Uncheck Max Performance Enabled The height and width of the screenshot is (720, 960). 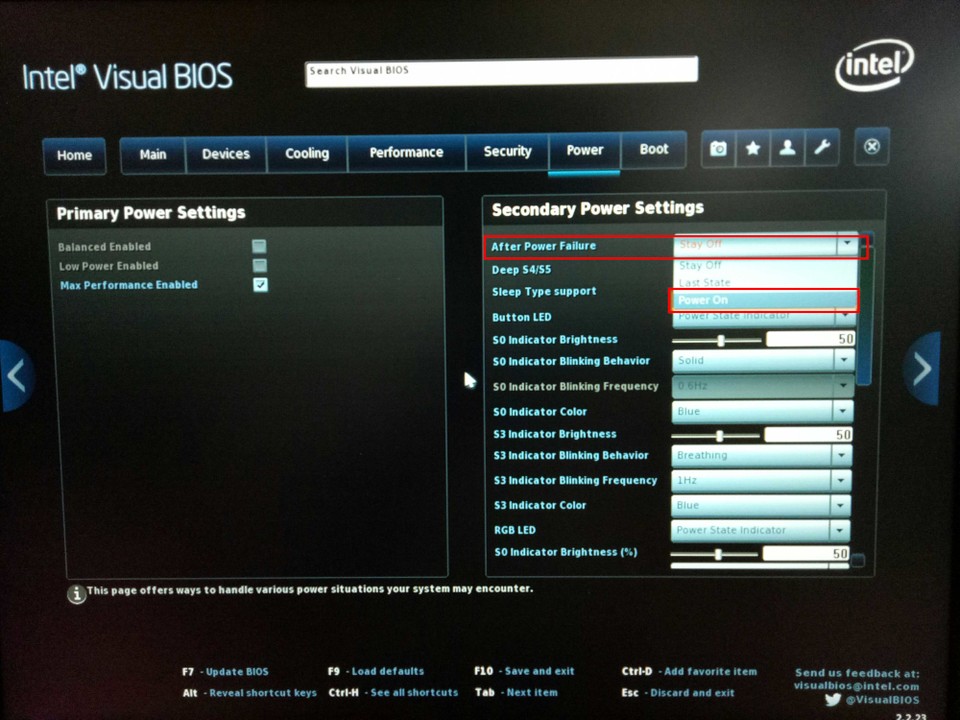[259, 284]
